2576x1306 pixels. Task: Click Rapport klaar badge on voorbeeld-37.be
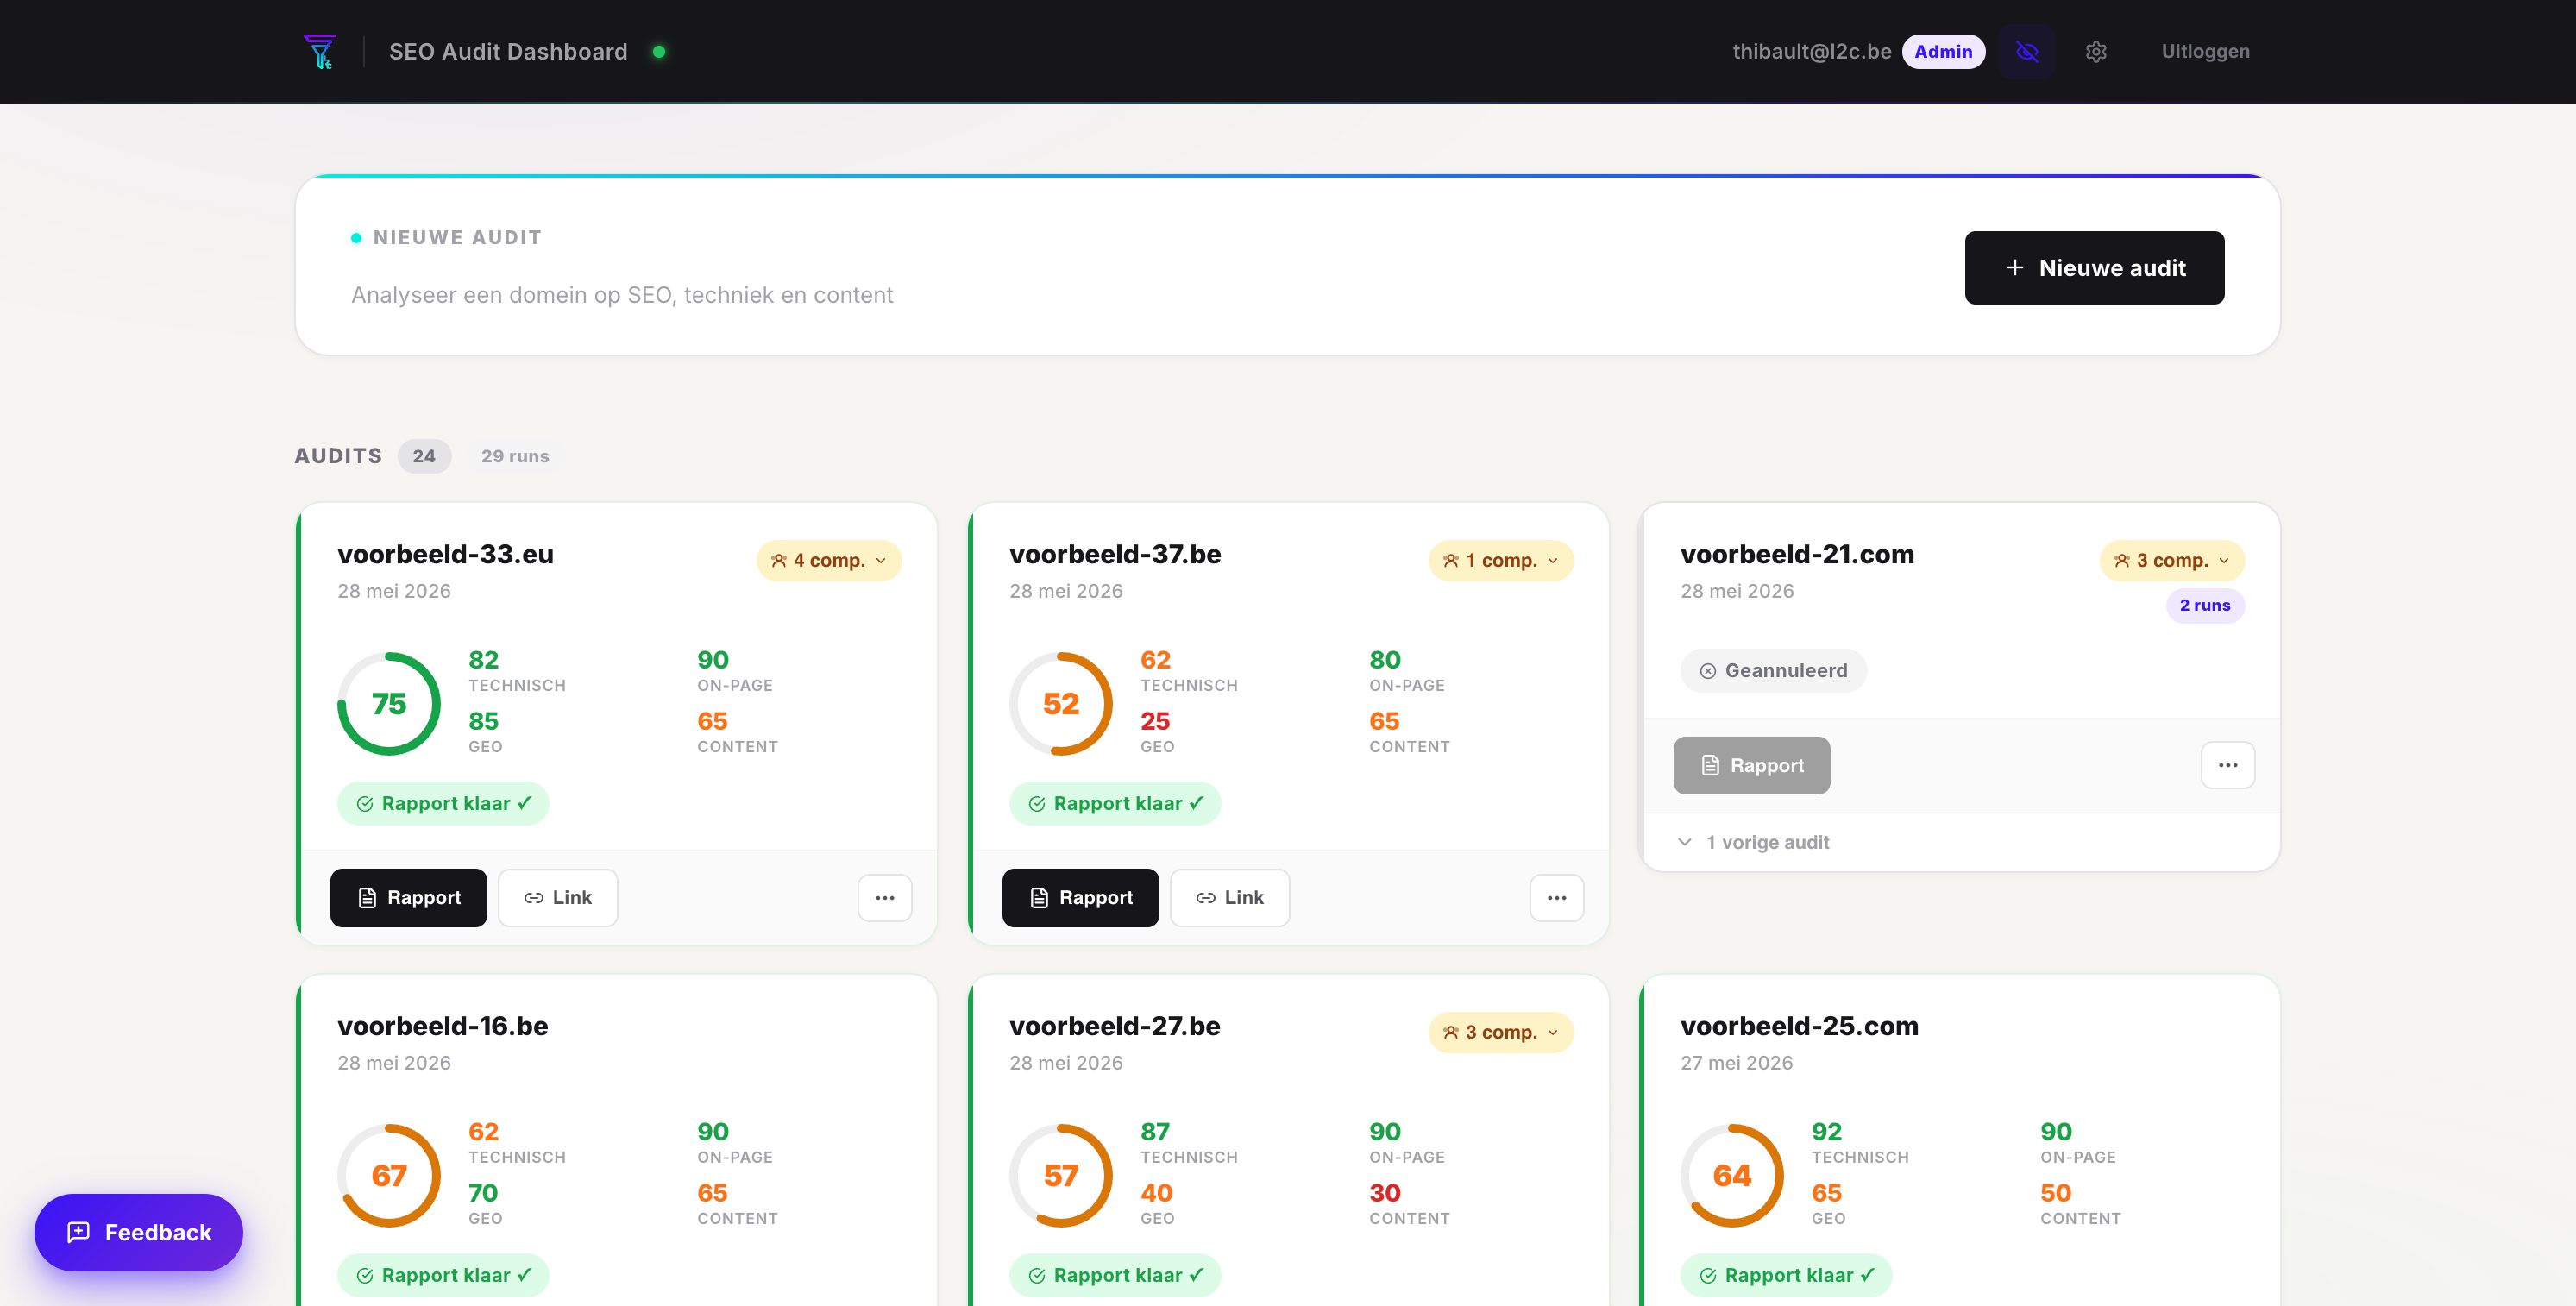click(x=1114, y=803)
